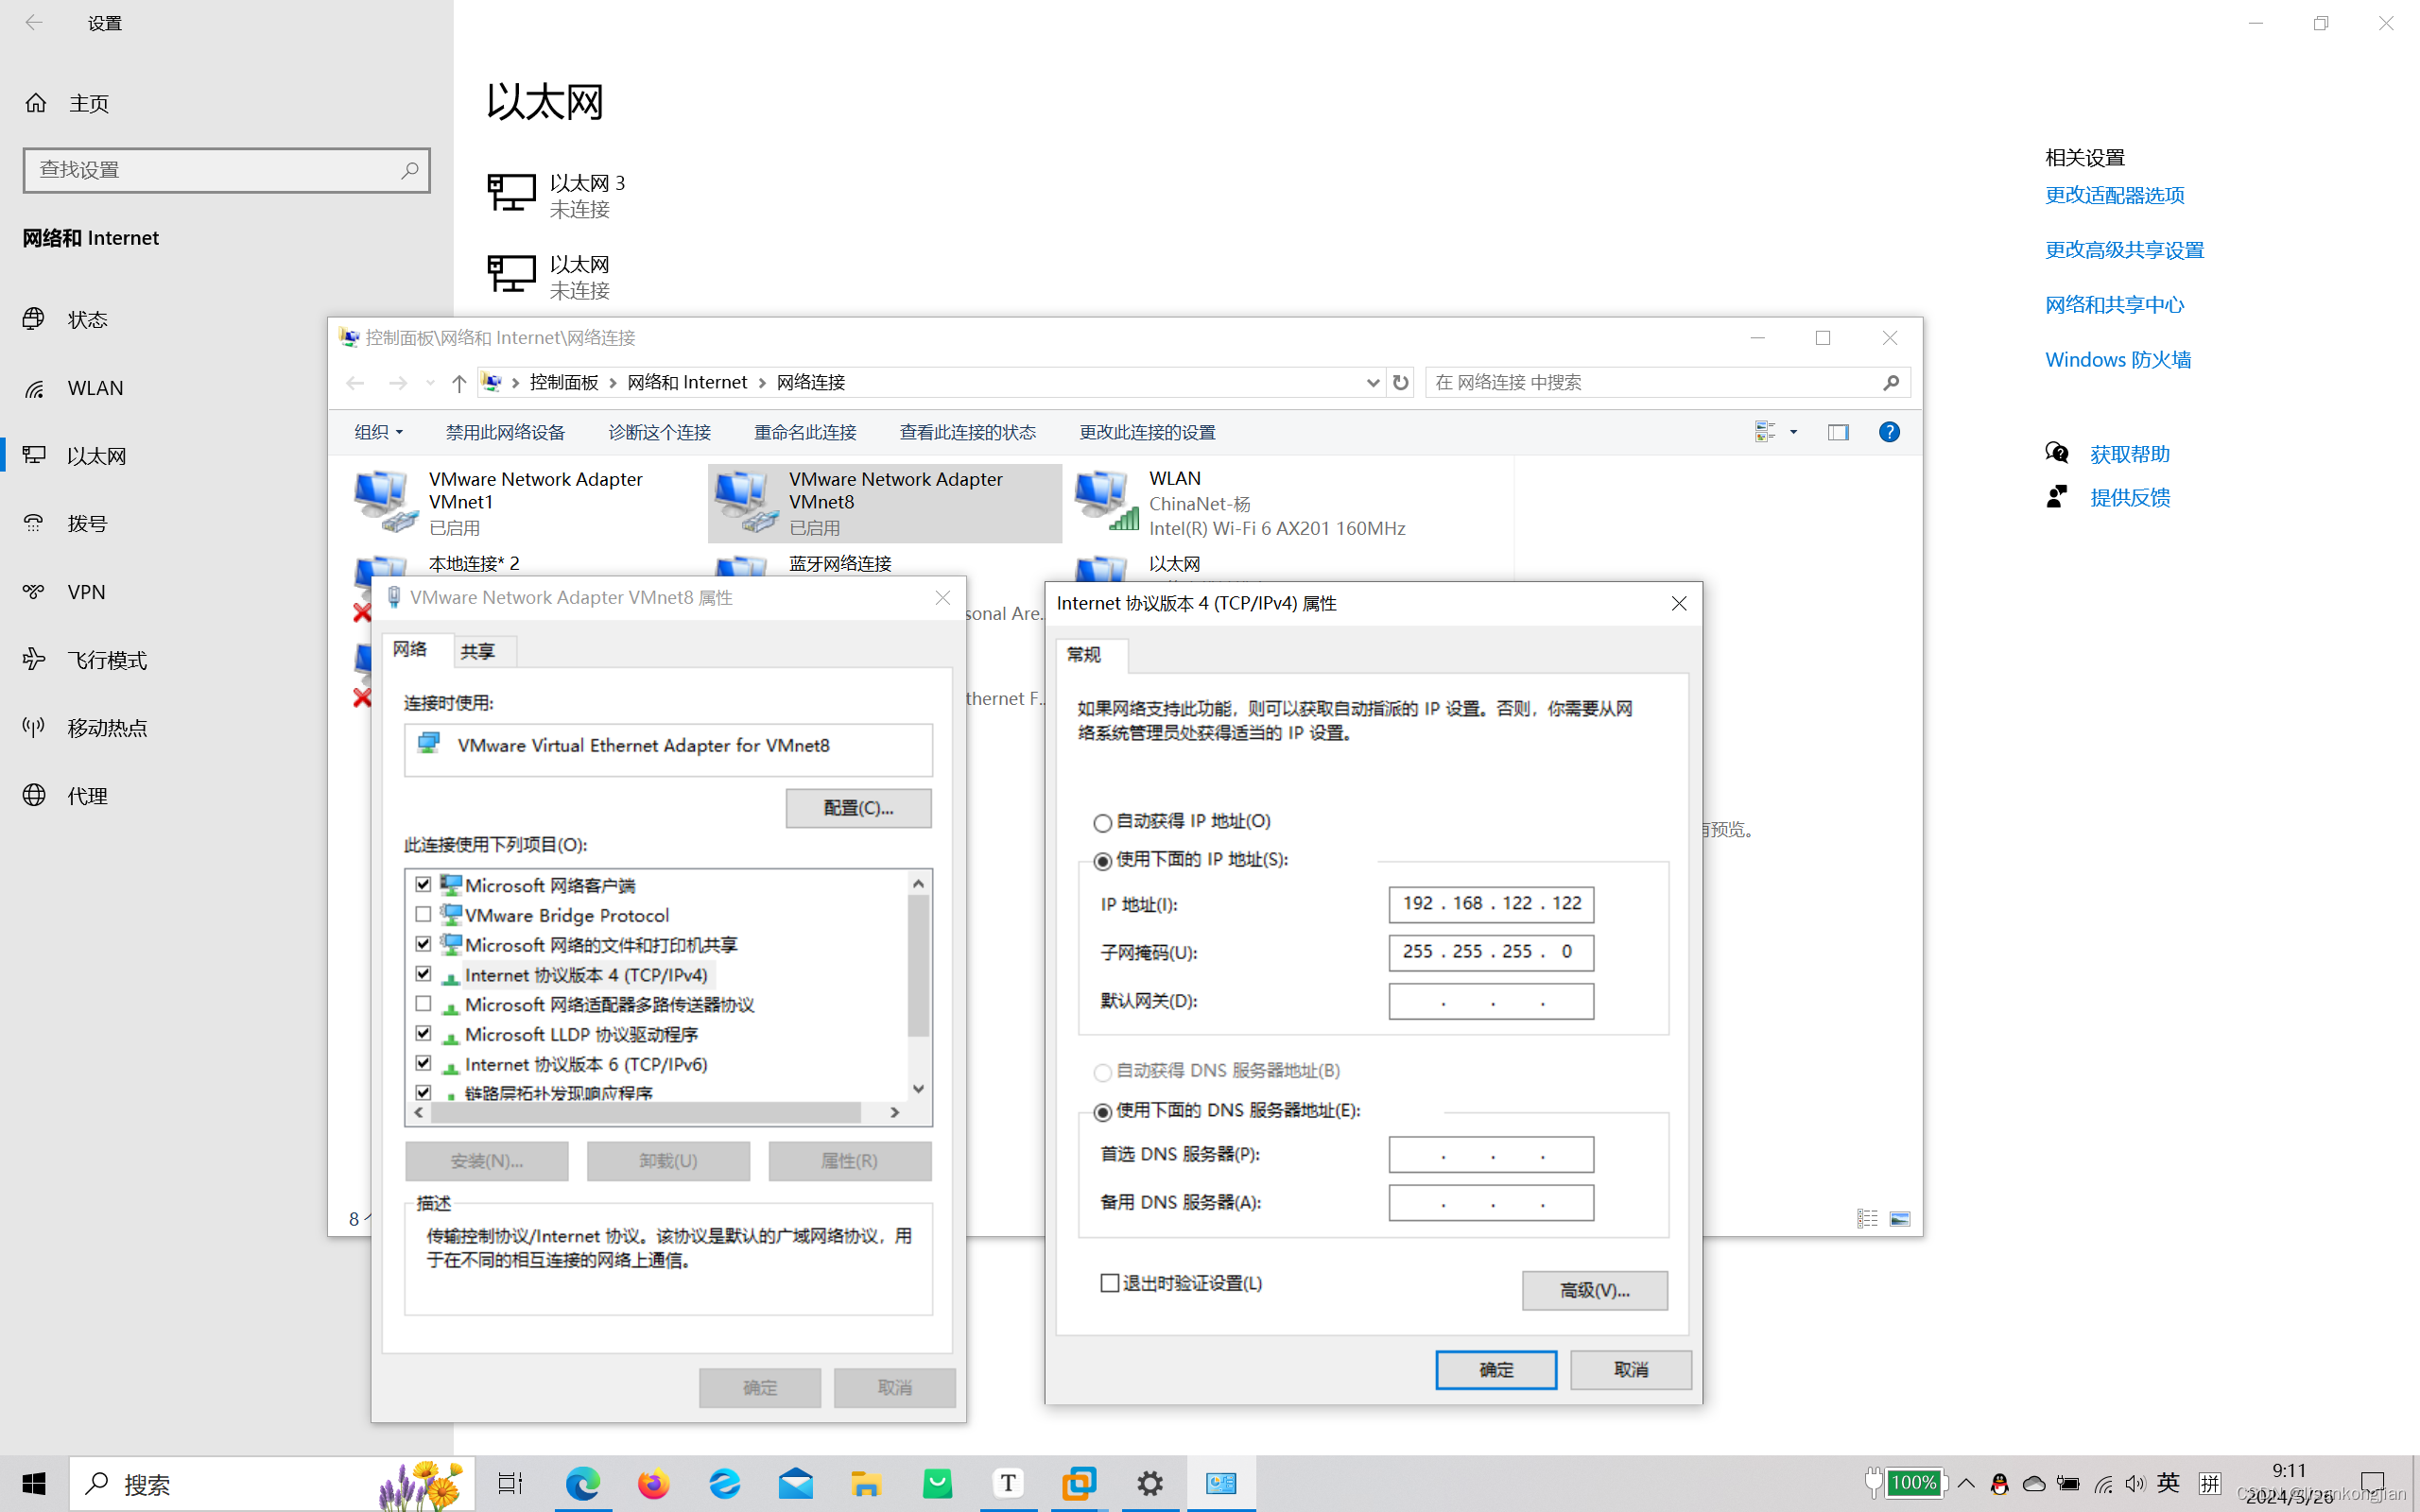Click the 默认网关 input field
This screenshot has width=2420, height=1512.
point(1491,1001)
